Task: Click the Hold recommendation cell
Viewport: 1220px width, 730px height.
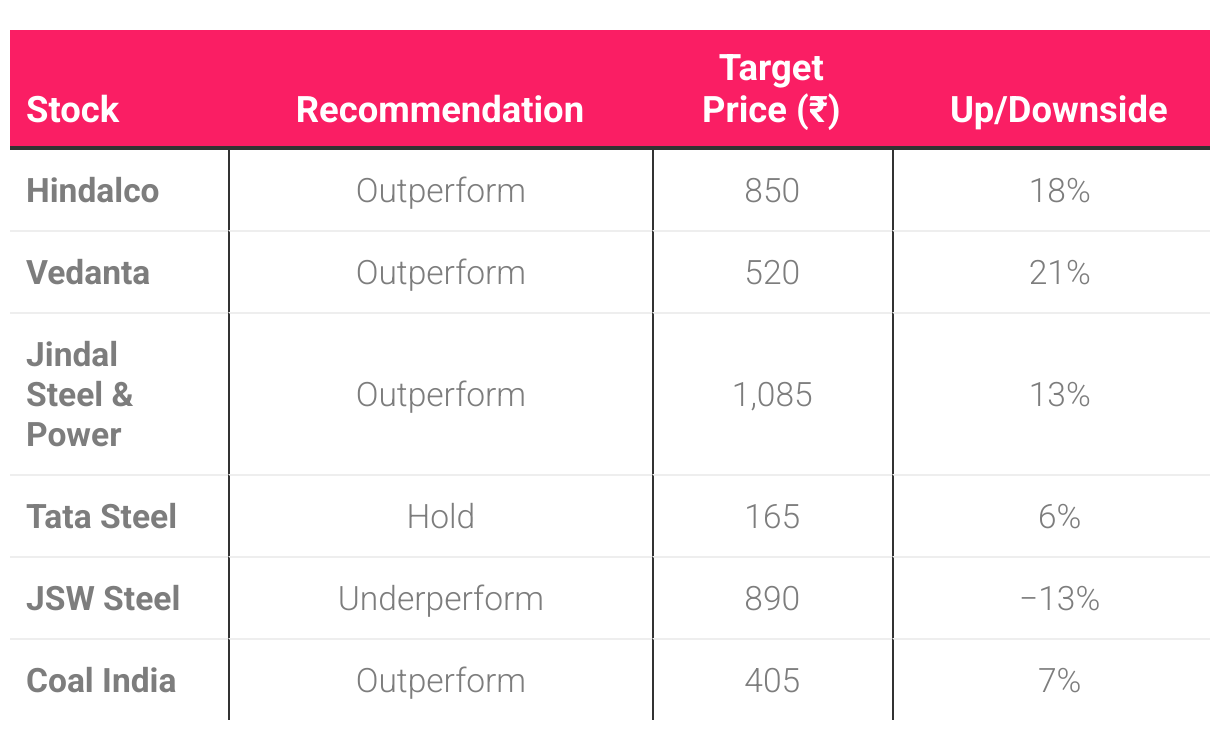Action: 440,517
